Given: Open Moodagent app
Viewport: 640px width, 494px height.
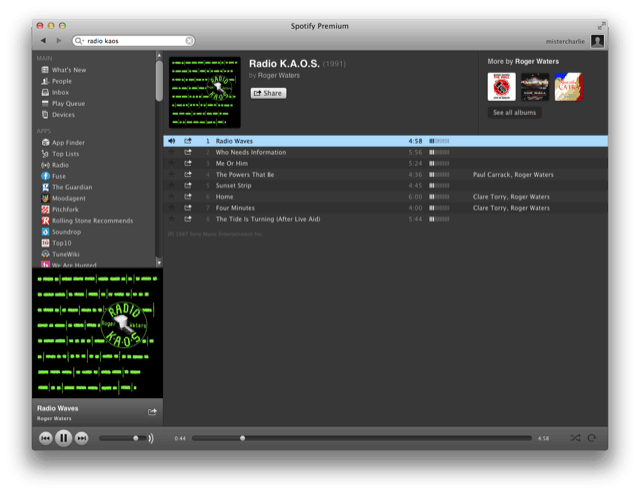Looking at the screenshot, I should [64, 198].
